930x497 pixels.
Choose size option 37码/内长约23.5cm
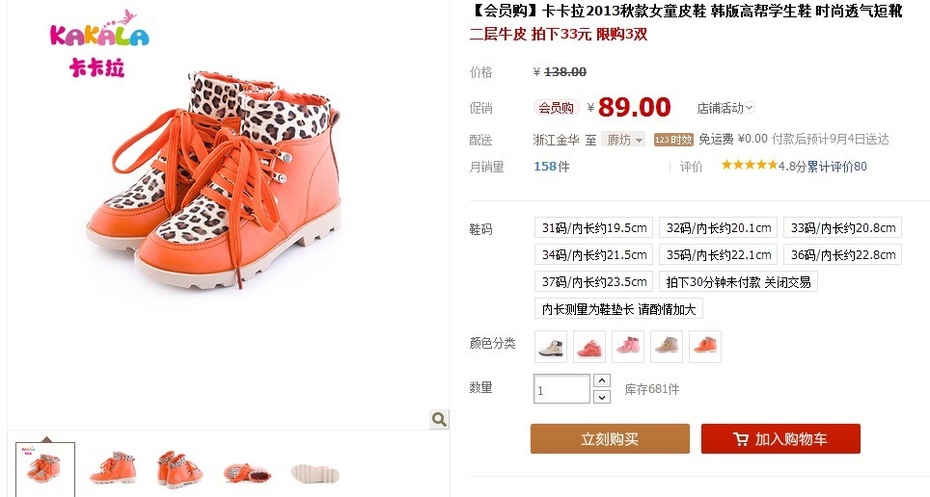point(594,282)
